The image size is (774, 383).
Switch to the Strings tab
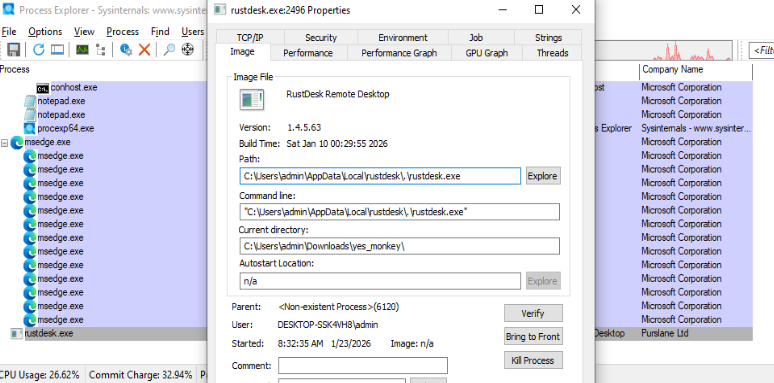(548, 38)
